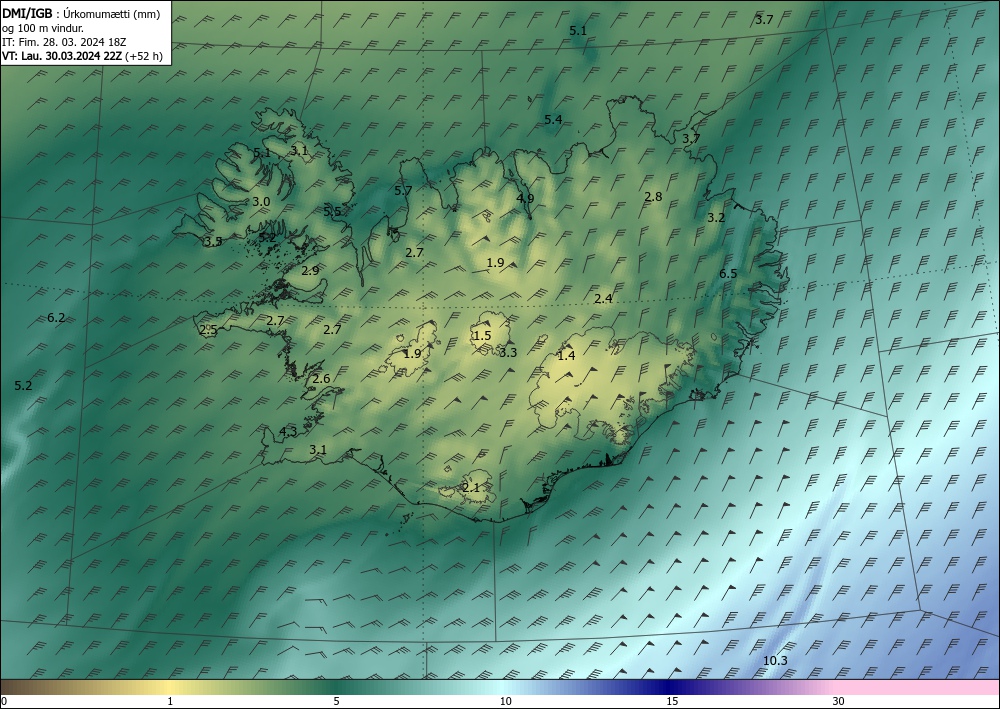Click the 5.4 value on the map
This screenshot has height=709, width=1000.
(553, 119)
